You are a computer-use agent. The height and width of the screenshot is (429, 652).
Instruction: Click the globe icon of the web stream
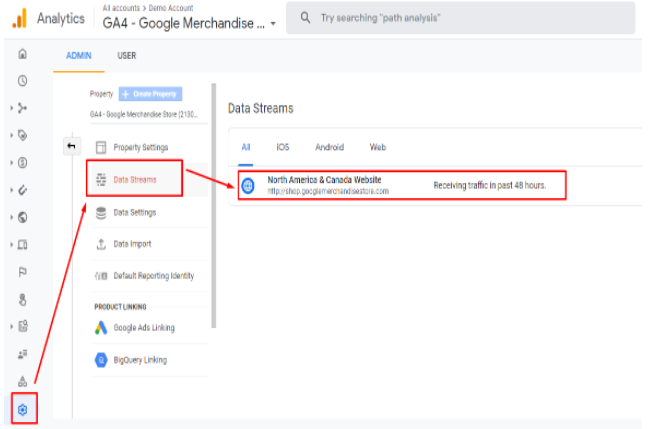(248, 185)
